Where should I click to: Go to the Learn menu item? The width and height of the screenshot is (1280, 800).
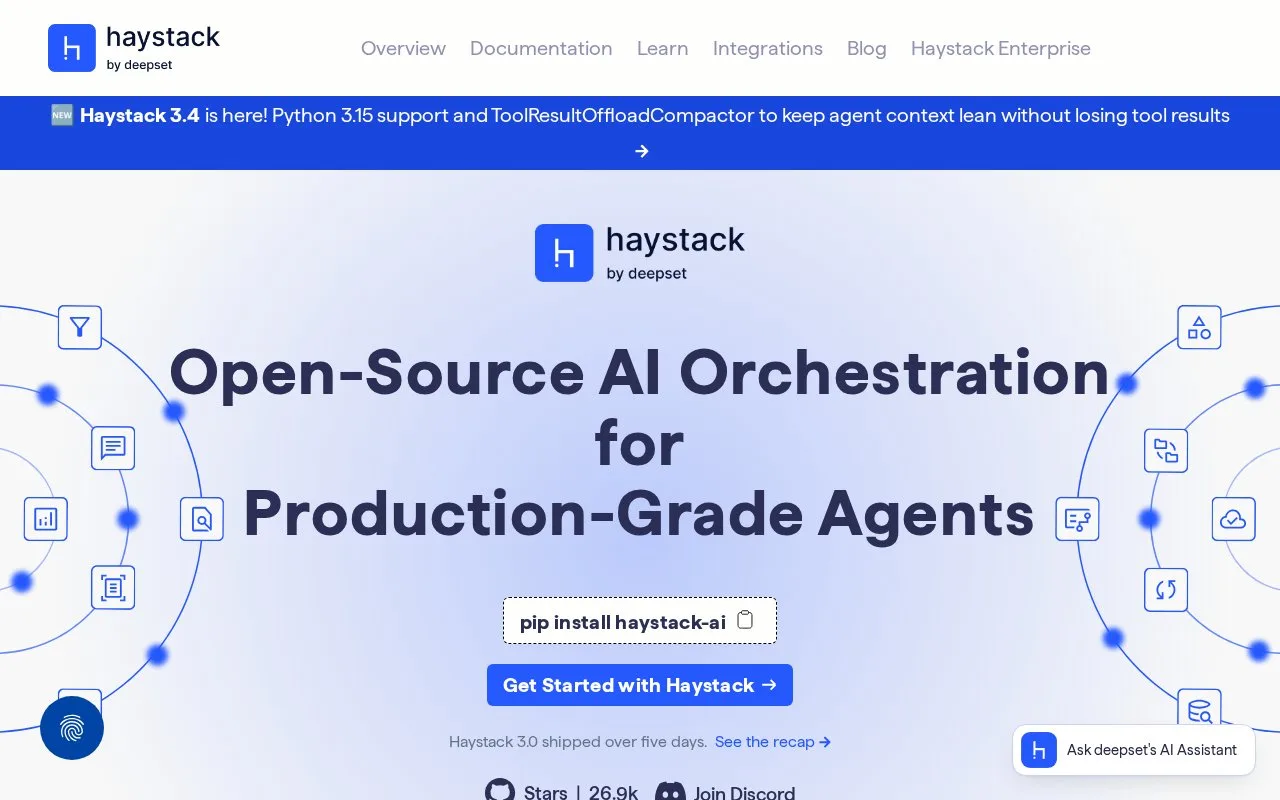pyautogui.click(x=663, y=48)
